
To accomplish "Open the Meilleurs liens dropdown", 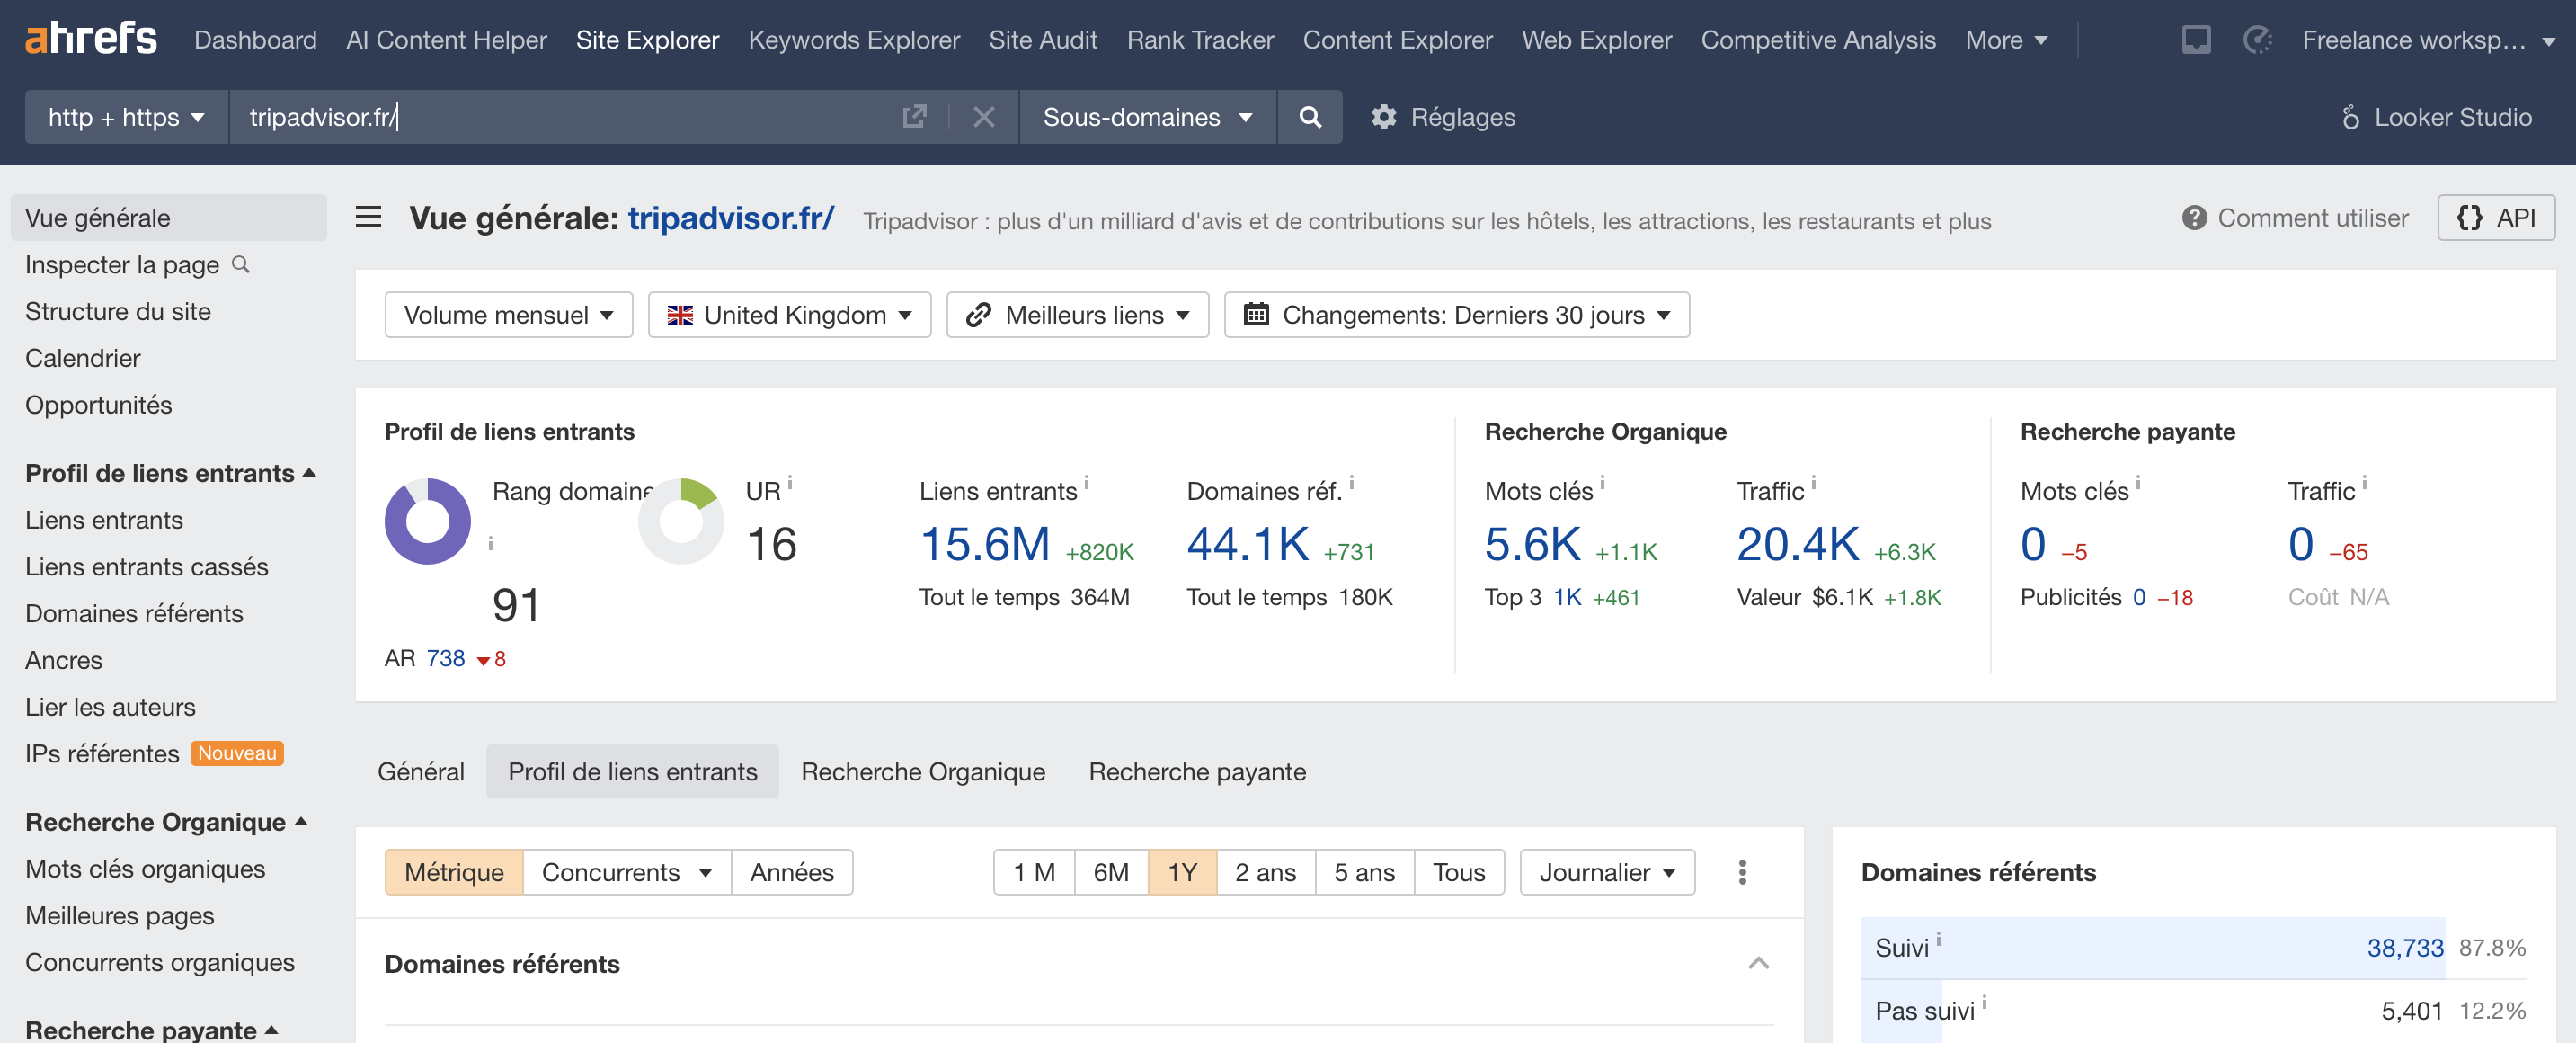I will click(x=1077, y=315).
